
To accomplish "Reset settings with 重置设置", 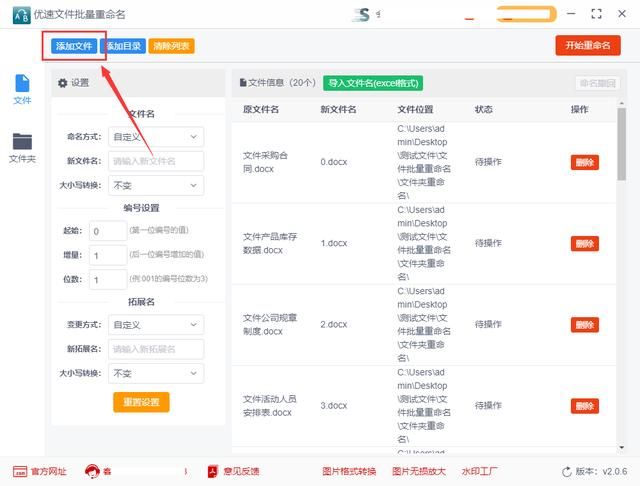I will (x=141, y=402).
